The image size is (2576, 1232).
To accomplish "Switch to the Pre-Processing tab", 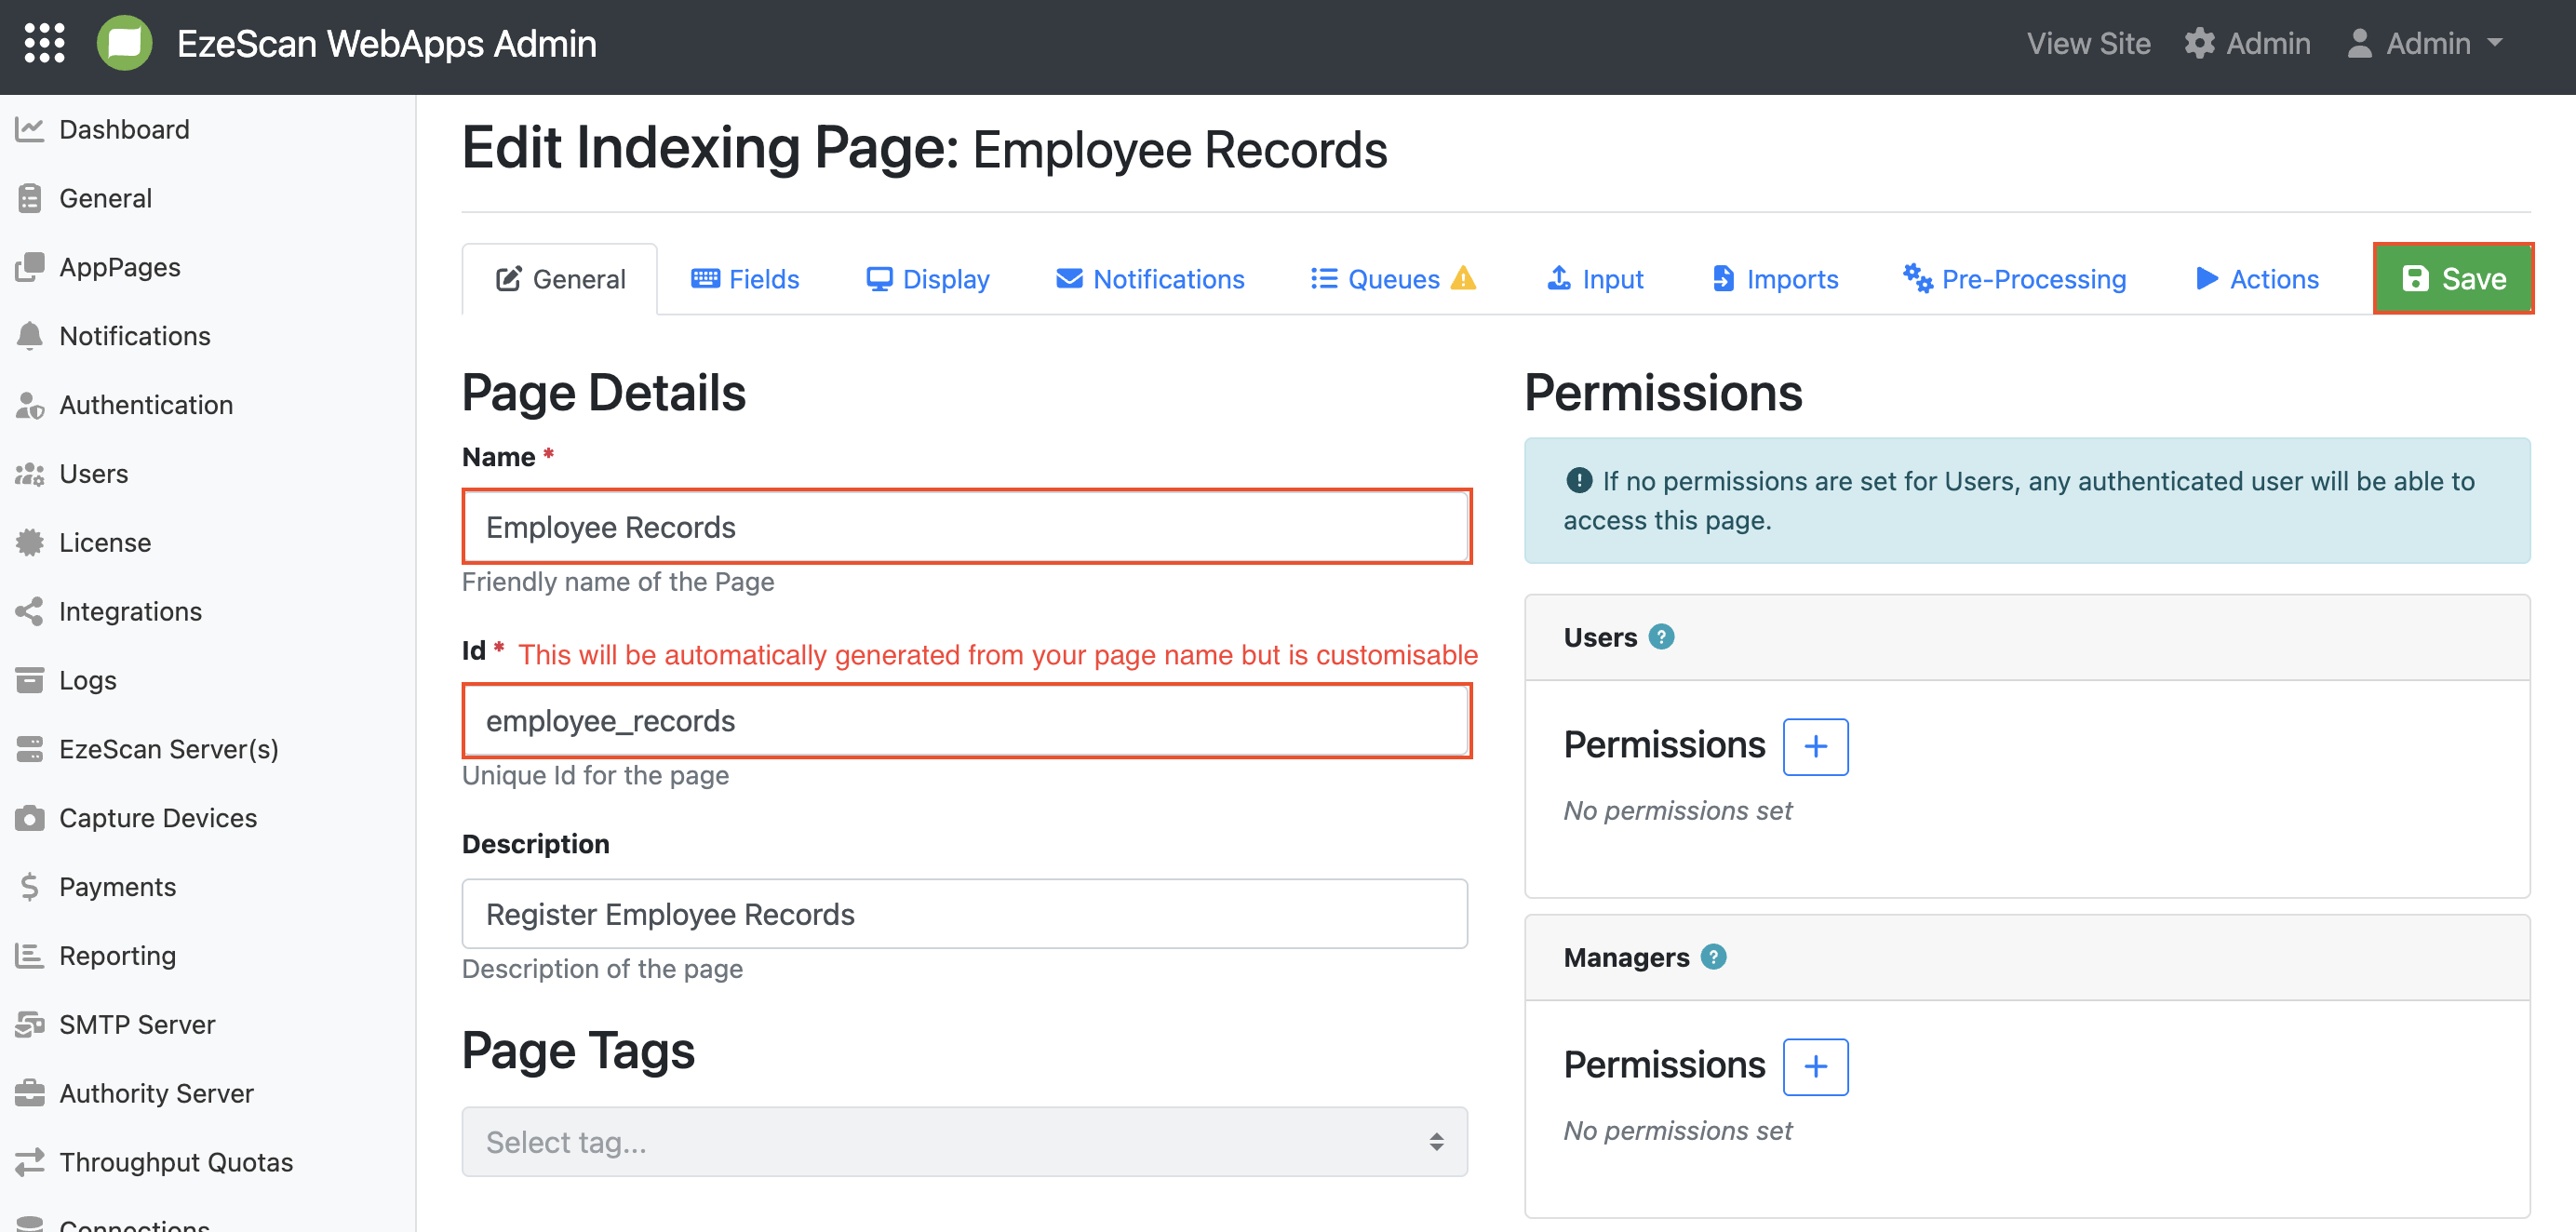I will [2015, 279].
